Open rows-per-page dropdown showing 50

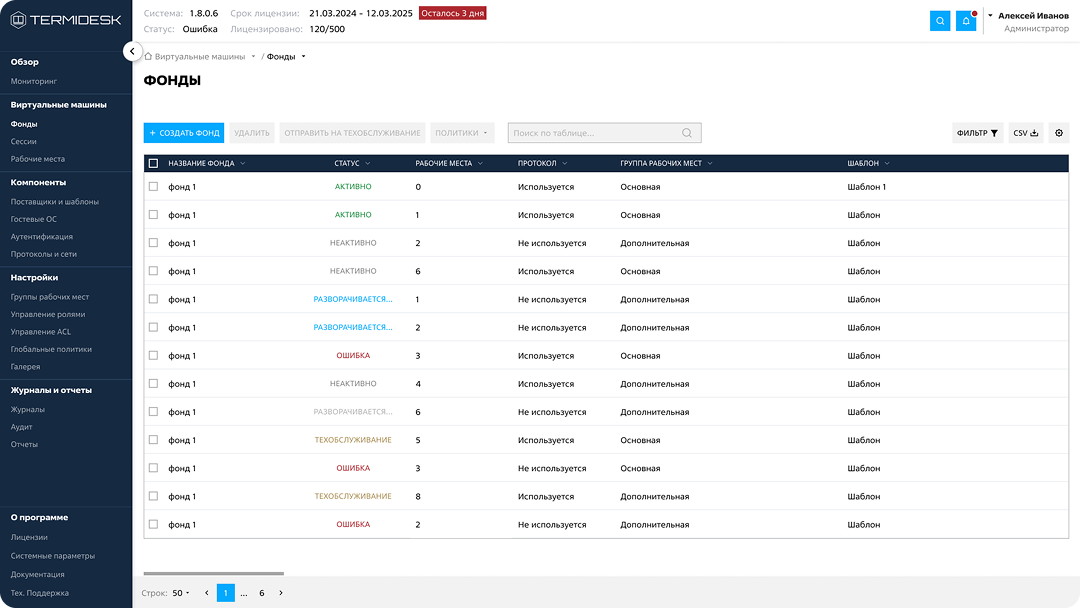180,593
